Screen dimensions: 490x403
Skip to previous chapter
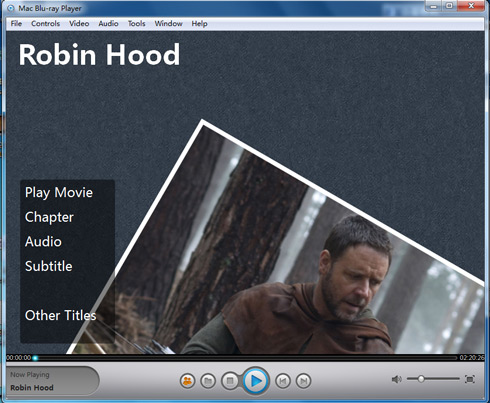point(283,381)
